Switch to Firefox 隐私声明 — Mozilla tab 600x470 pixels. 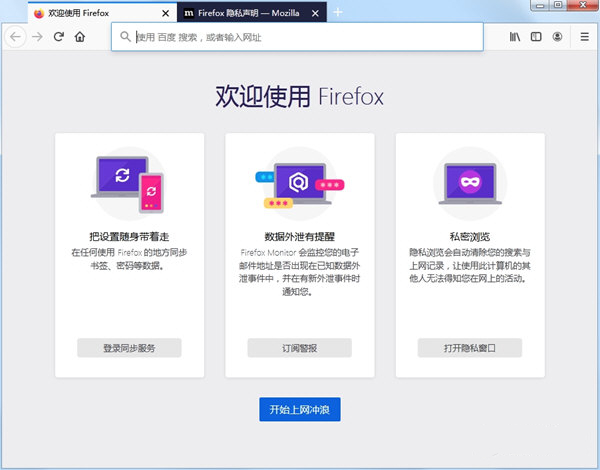point(252,13)
